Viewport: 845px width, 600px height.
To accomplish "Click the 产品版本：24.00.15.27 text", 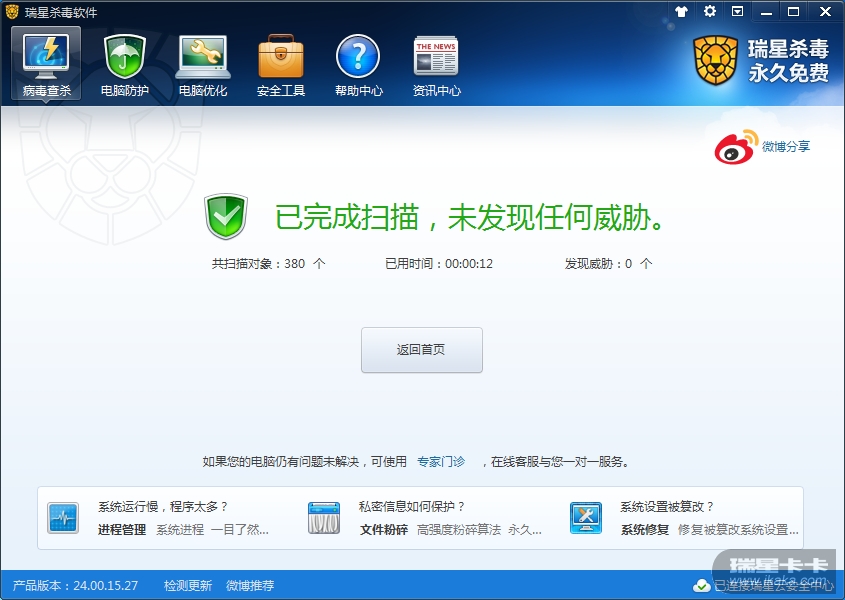I will click(75, 585).
